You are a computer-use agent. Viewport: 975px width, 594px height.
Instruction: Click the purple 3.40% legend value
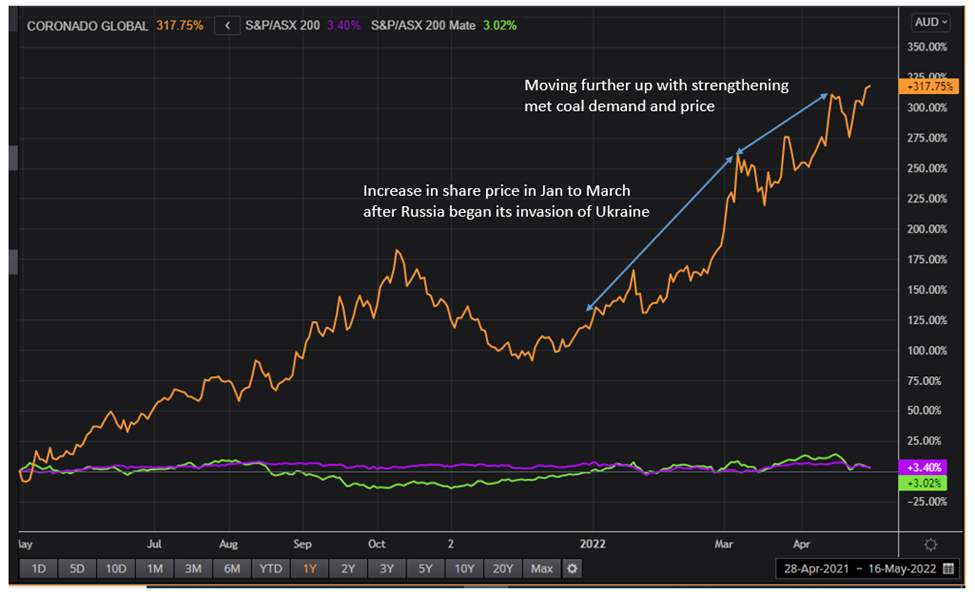click(344, 26)
